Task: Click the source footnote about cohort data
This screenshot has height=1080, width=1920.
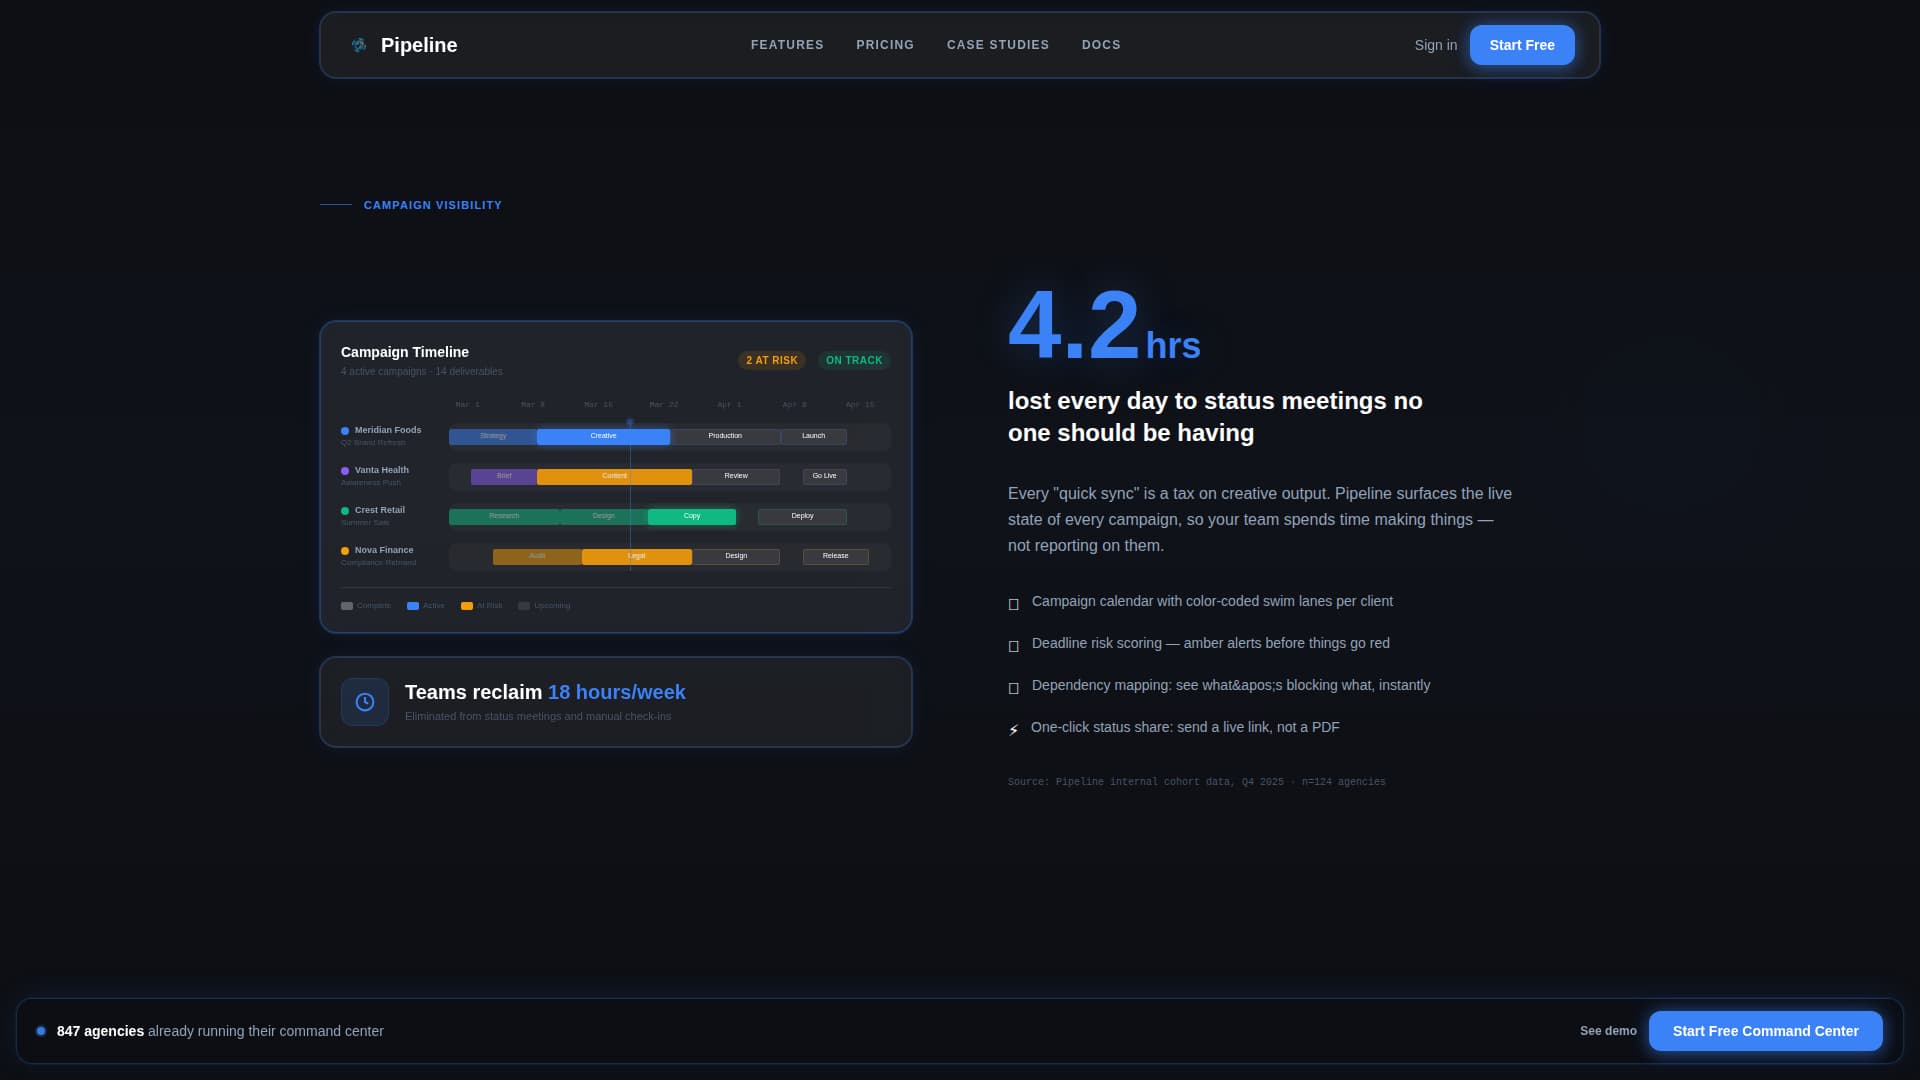Action: click(x=1197, y=782)
